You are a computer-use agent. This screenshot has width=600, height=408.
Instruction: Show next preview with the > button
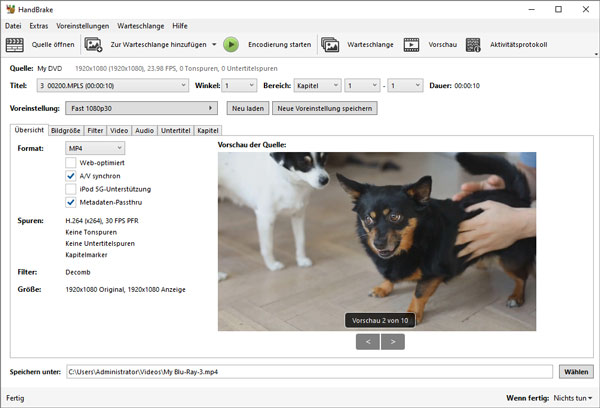(x=393, y=341)
